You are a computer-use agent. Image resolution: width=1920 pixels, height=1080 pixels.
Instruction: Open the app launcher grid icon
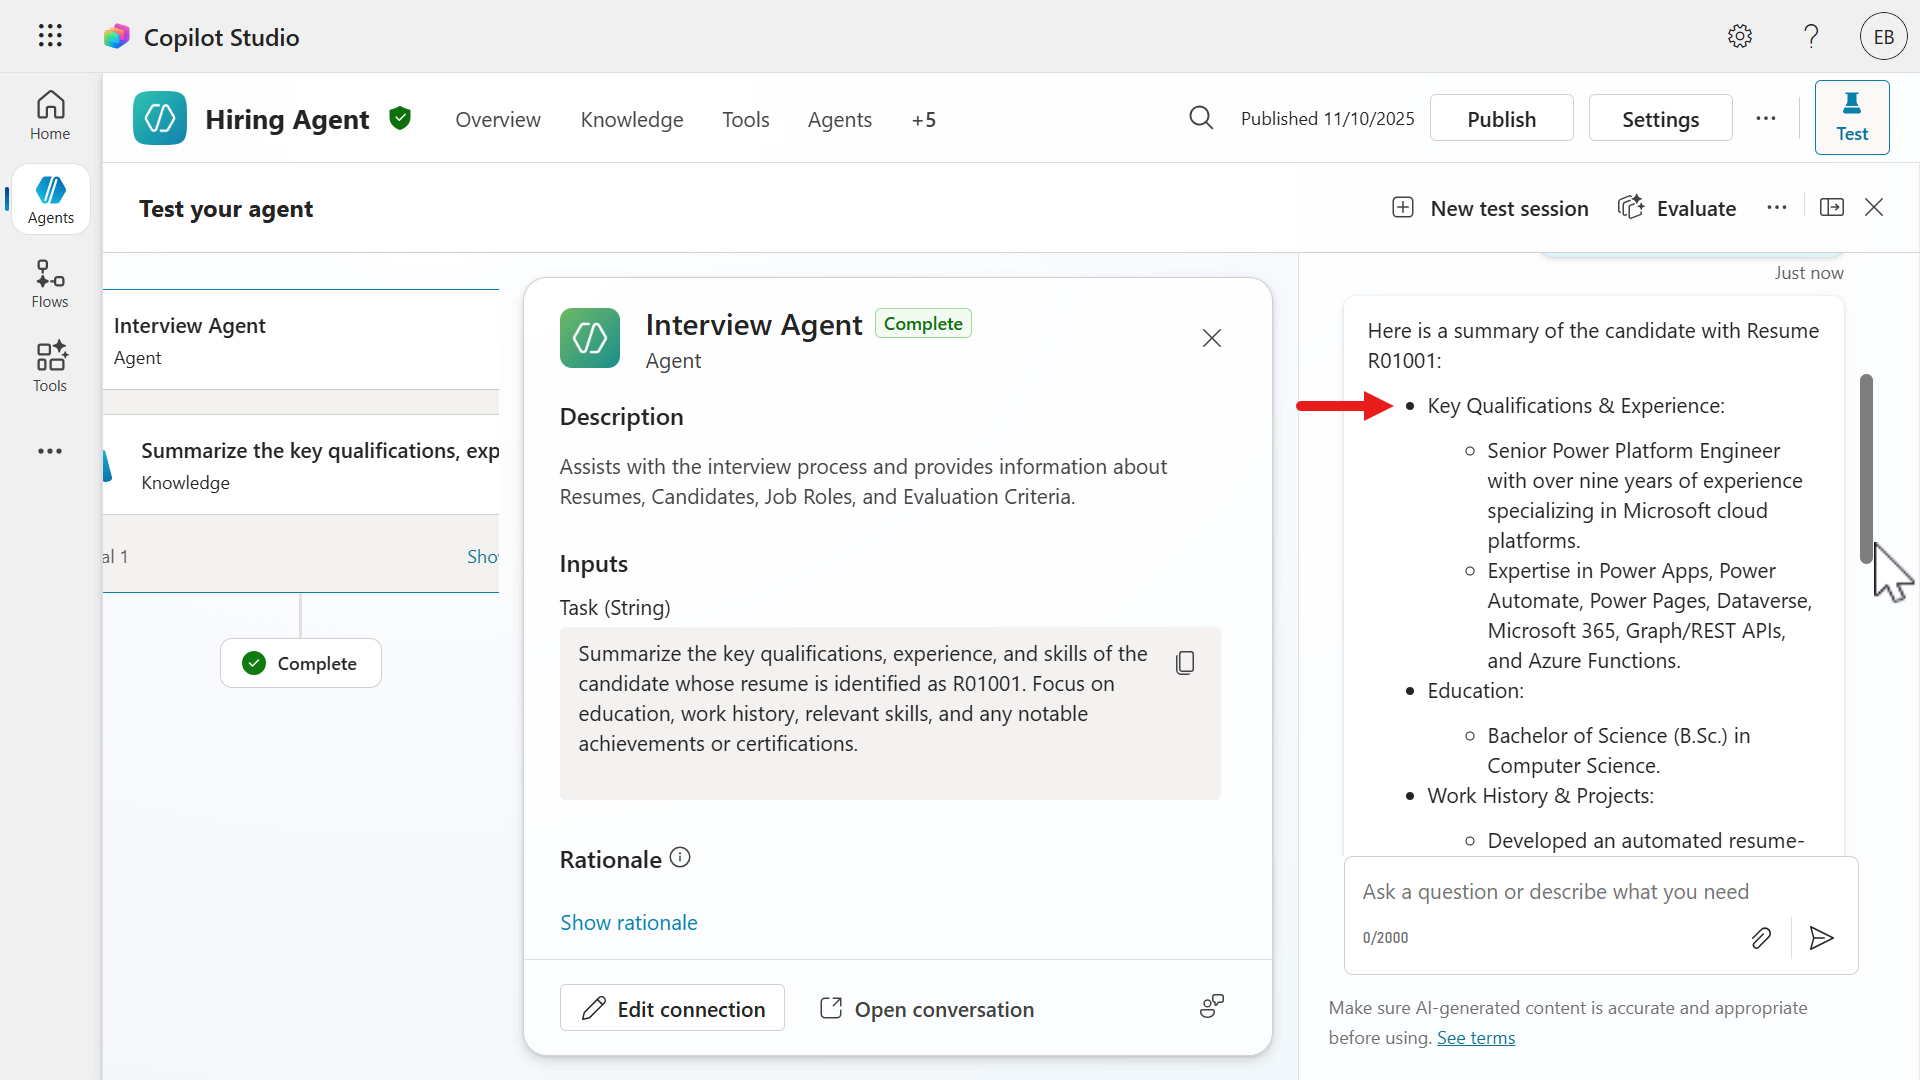pyautogui.click(x=50, y=36)
